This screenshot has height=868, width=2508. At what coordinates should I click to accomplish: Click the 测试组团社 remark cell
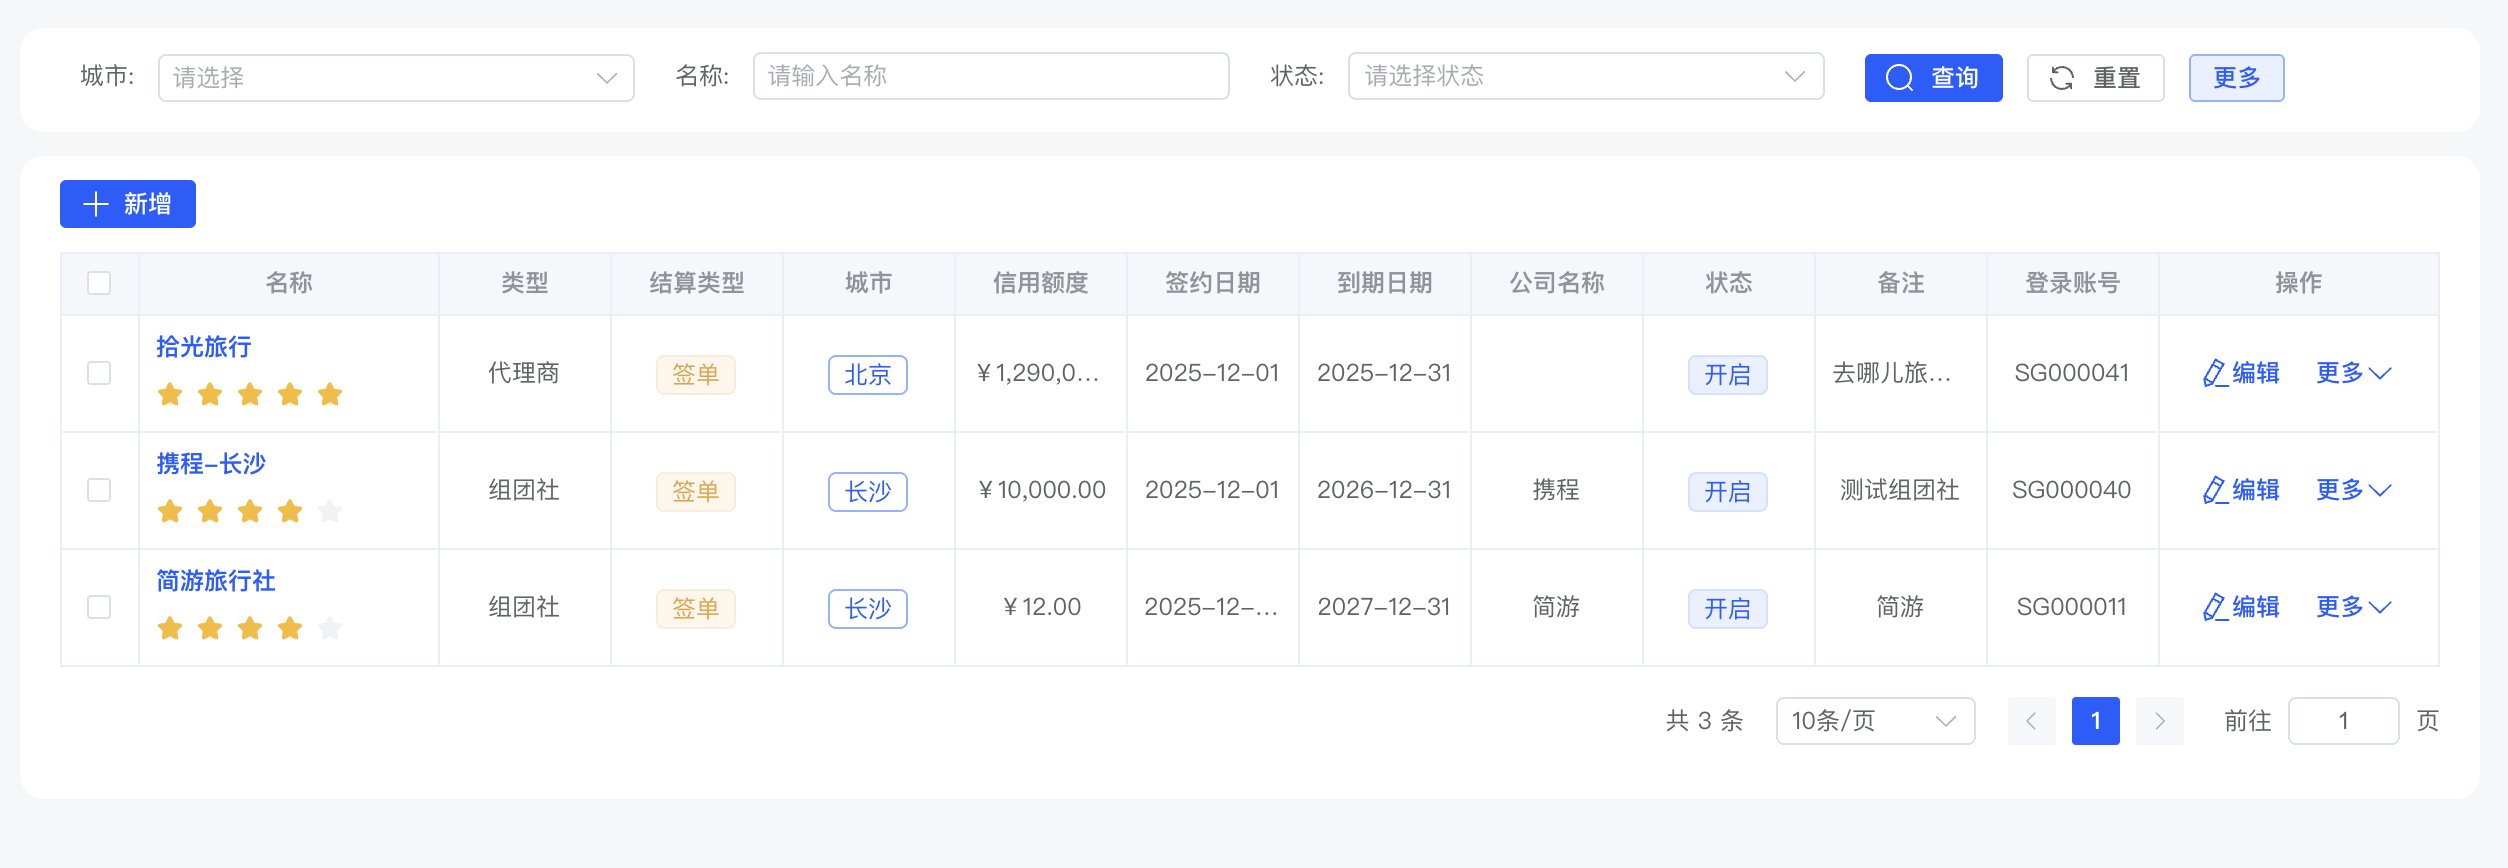[1900, 490]
